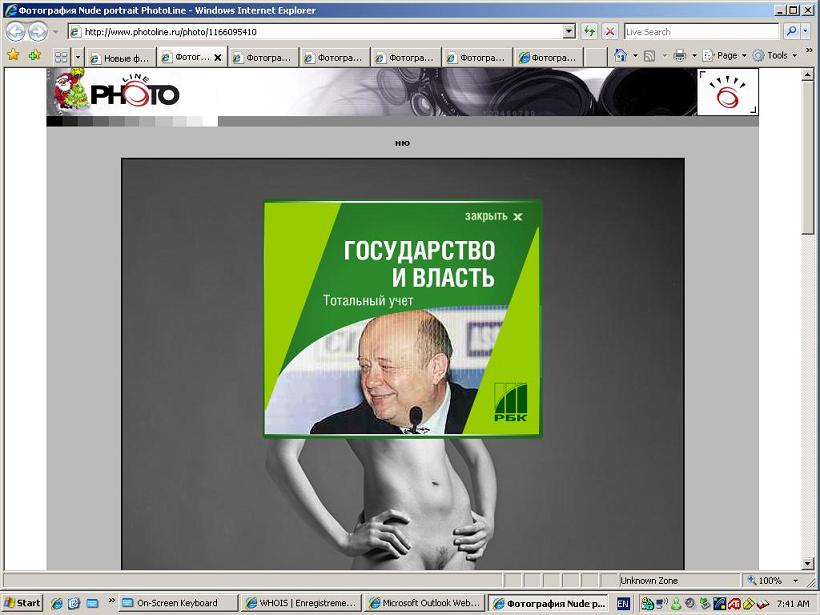
Task: Click the Refresh page icon
Action: [590, 32]
